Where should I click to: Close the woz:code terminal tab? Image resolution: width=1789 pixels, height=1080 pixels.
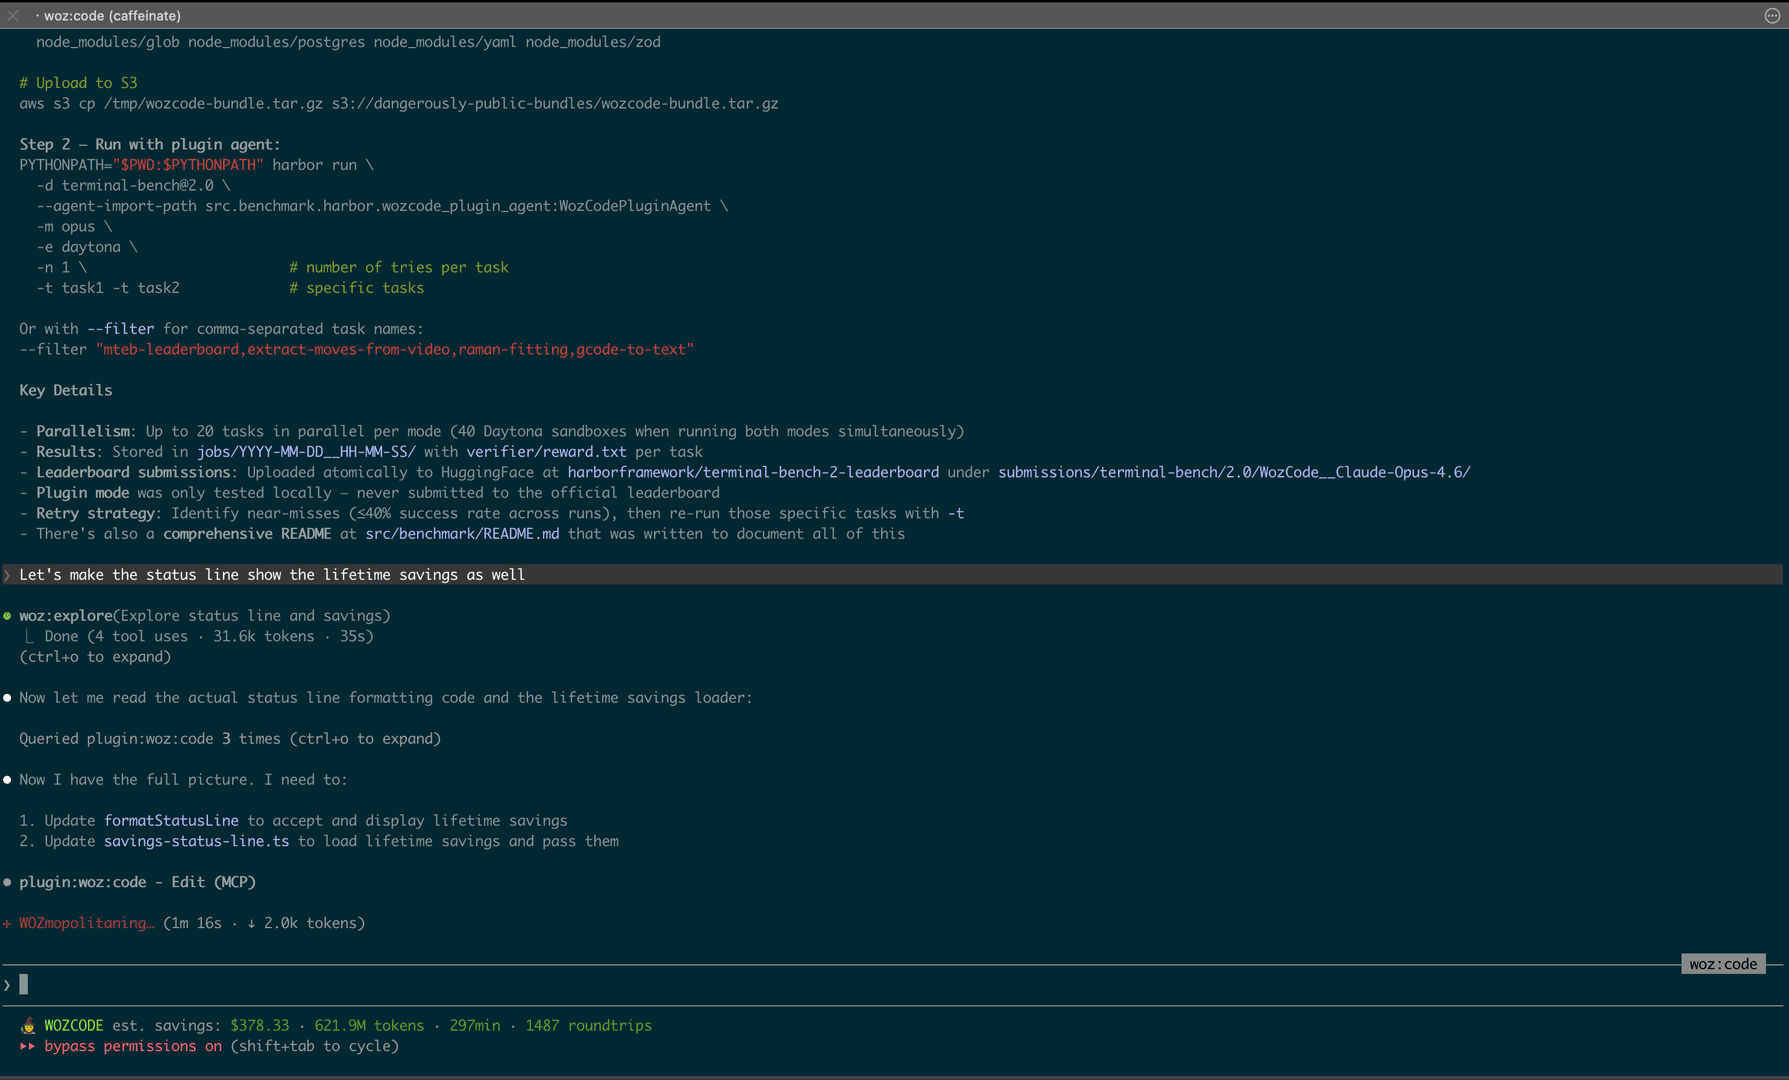point(13,15)
